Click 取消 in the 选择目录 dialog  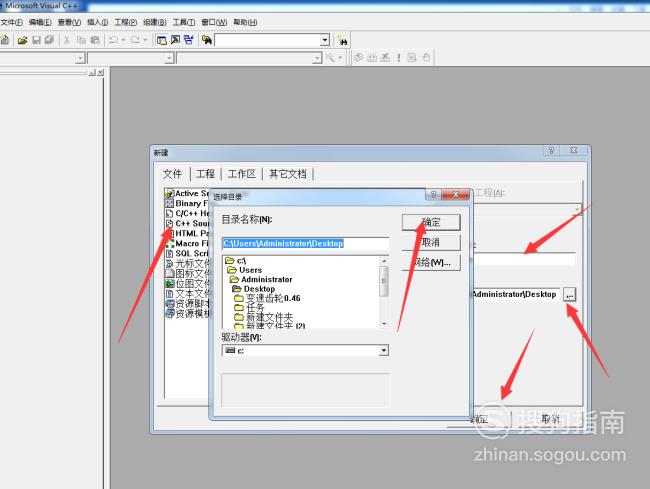click(x=431, y=242)
